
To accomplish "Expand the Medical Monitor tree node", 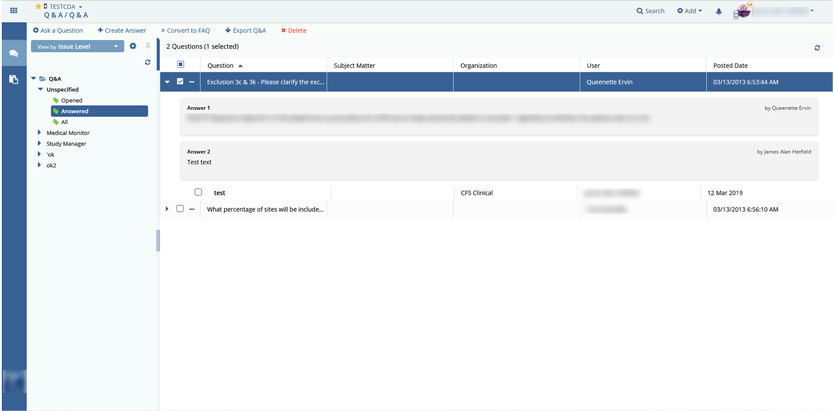I will 39,132.
